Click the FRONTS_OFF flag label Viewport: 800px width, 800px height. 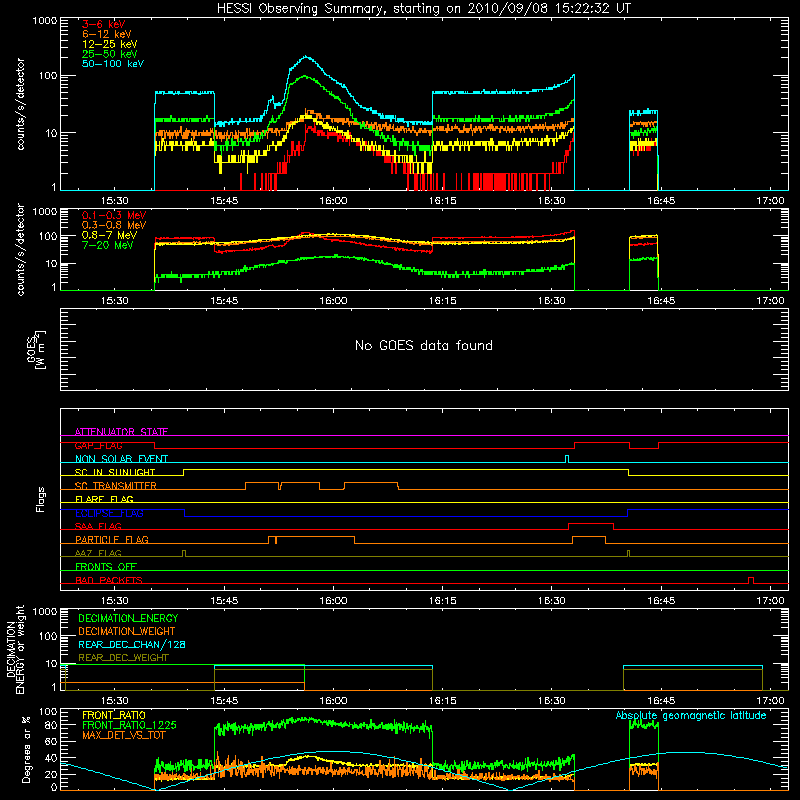point(106,566)
